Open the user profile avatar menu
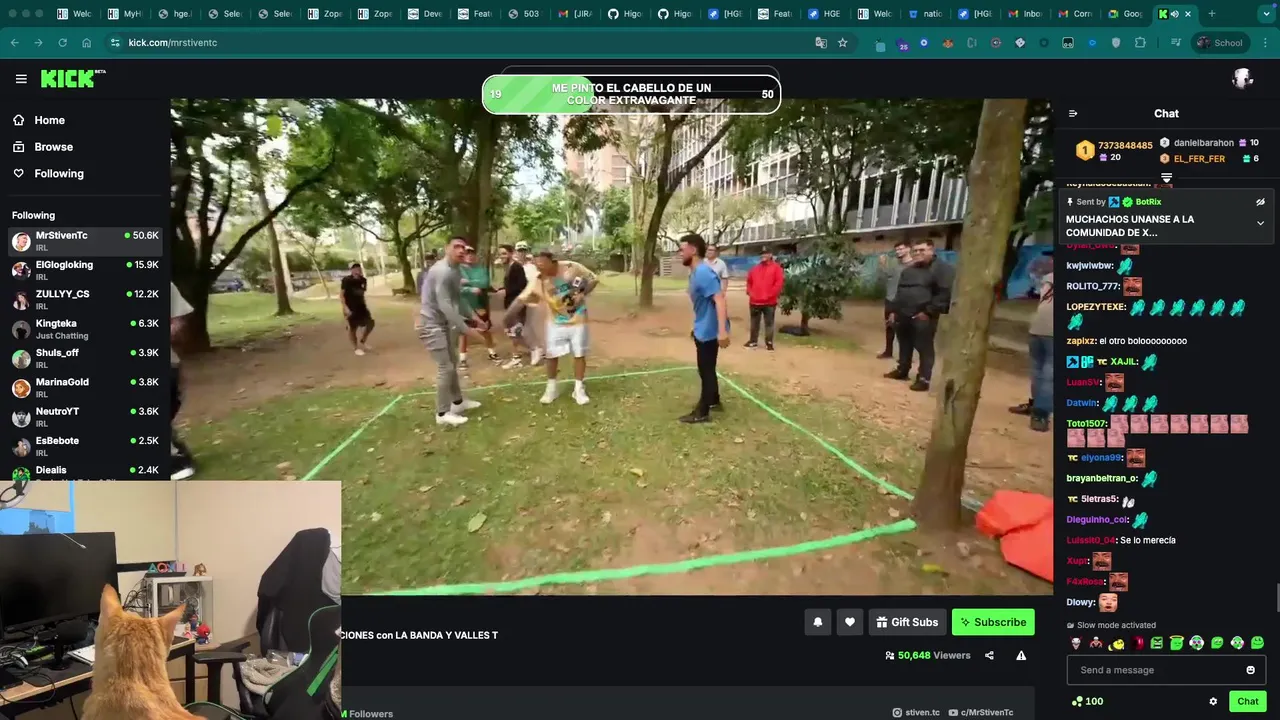The width and height of the screenshot is (1280, 720). coord(1243,78)
